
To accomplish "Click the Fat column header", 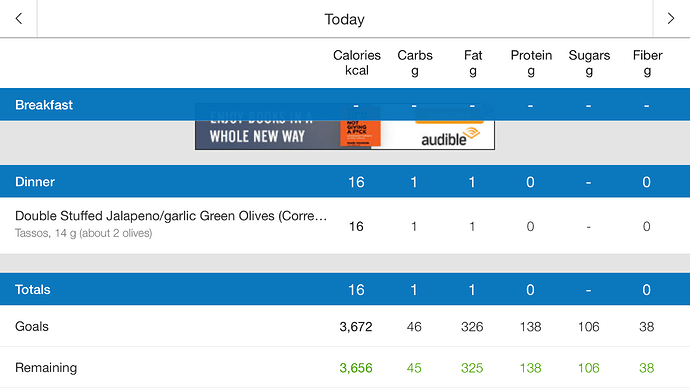I will coord(473,62).
